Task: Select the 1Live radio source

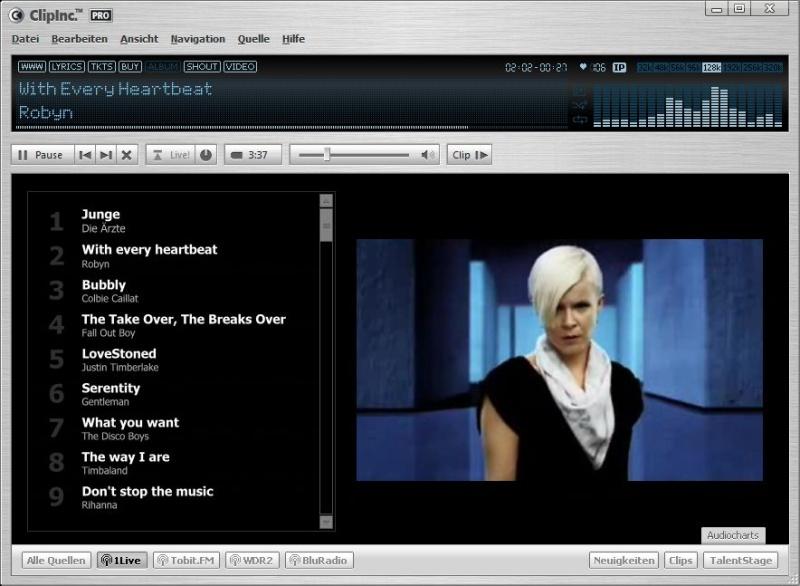Action: click(x=122, y=560)
